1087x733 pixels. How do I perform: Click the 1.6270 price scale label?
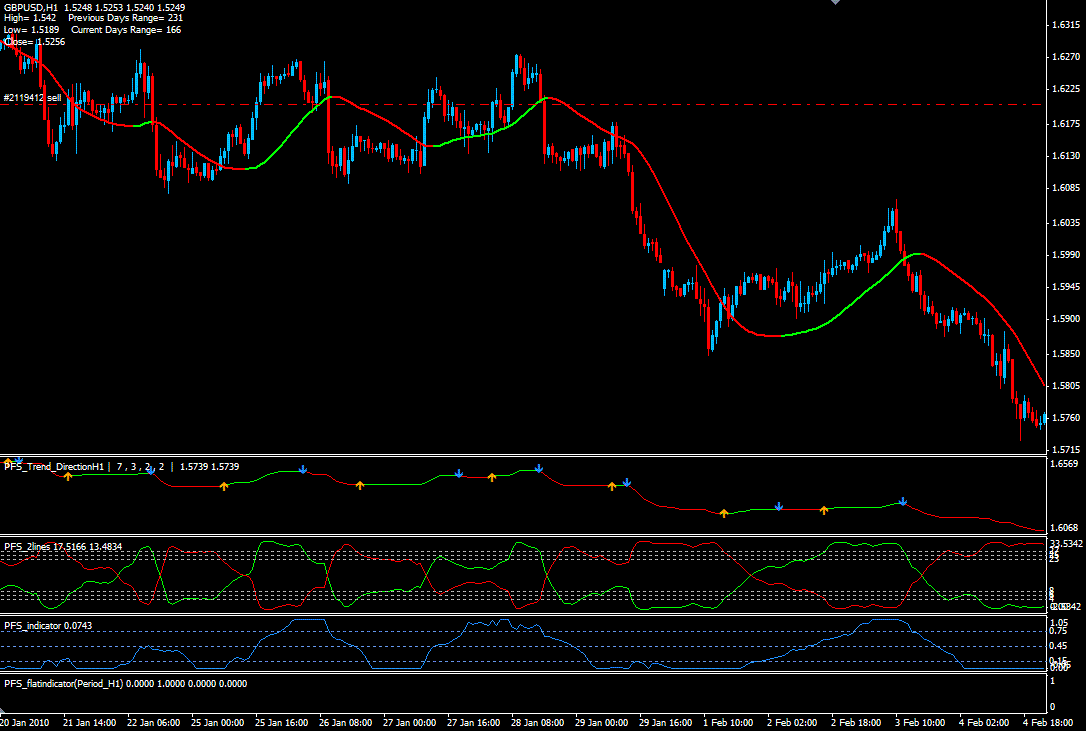point(1066,58)
